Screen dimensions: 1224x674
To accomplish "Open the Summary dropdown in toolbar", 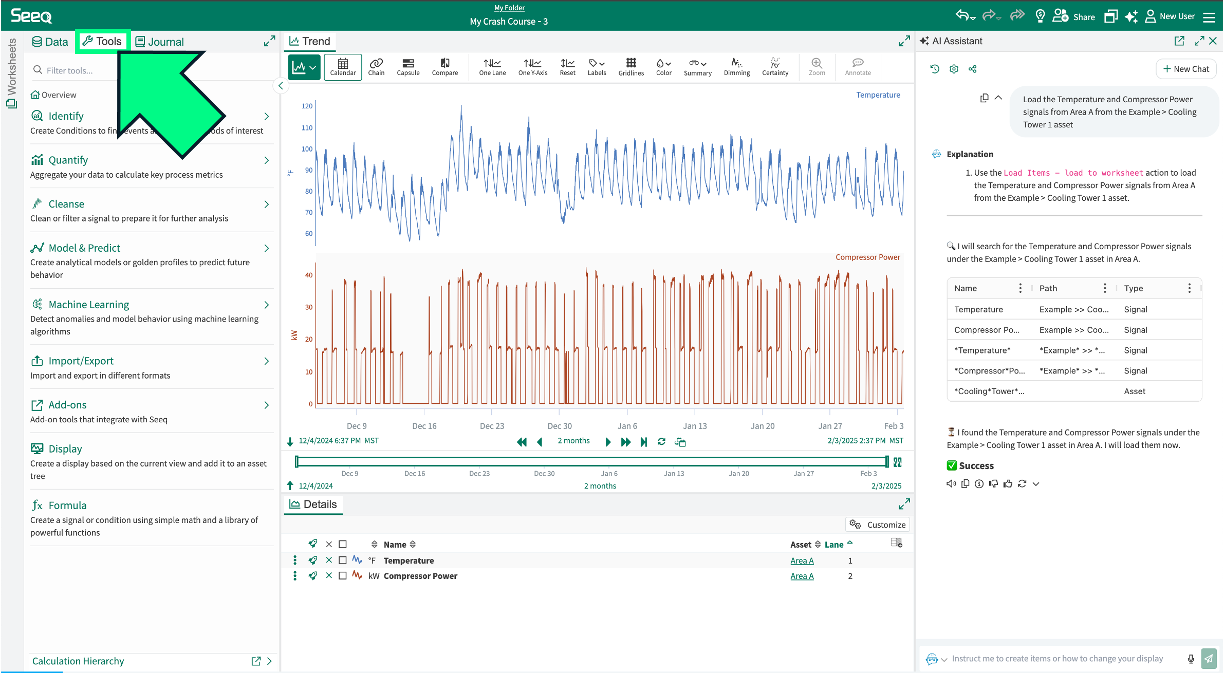I will point(697,67).
